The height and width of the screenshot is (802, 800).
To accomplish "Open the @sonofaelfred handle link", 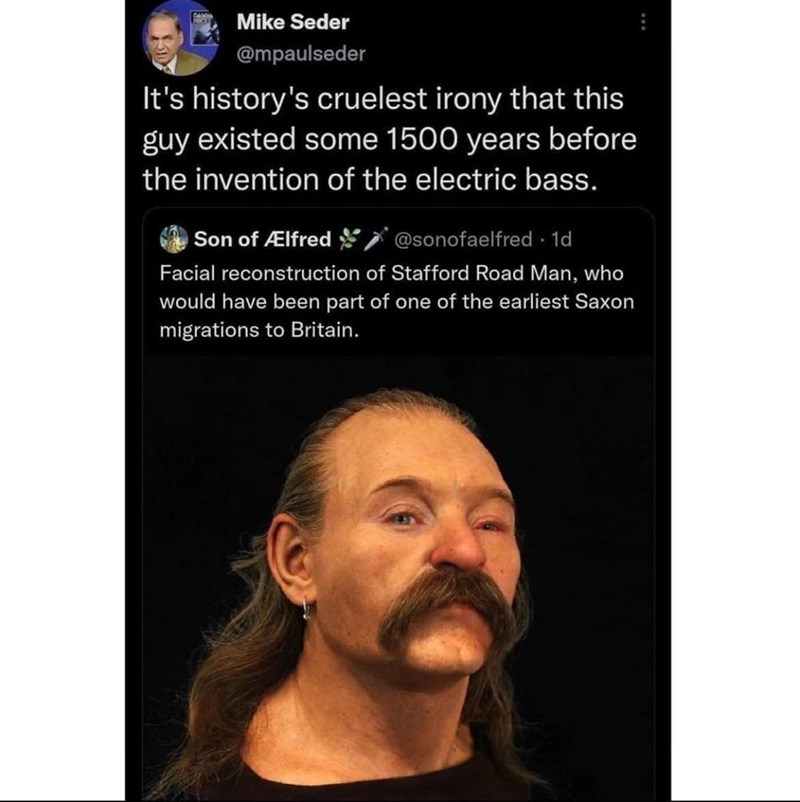I will (x=463, y=239).
